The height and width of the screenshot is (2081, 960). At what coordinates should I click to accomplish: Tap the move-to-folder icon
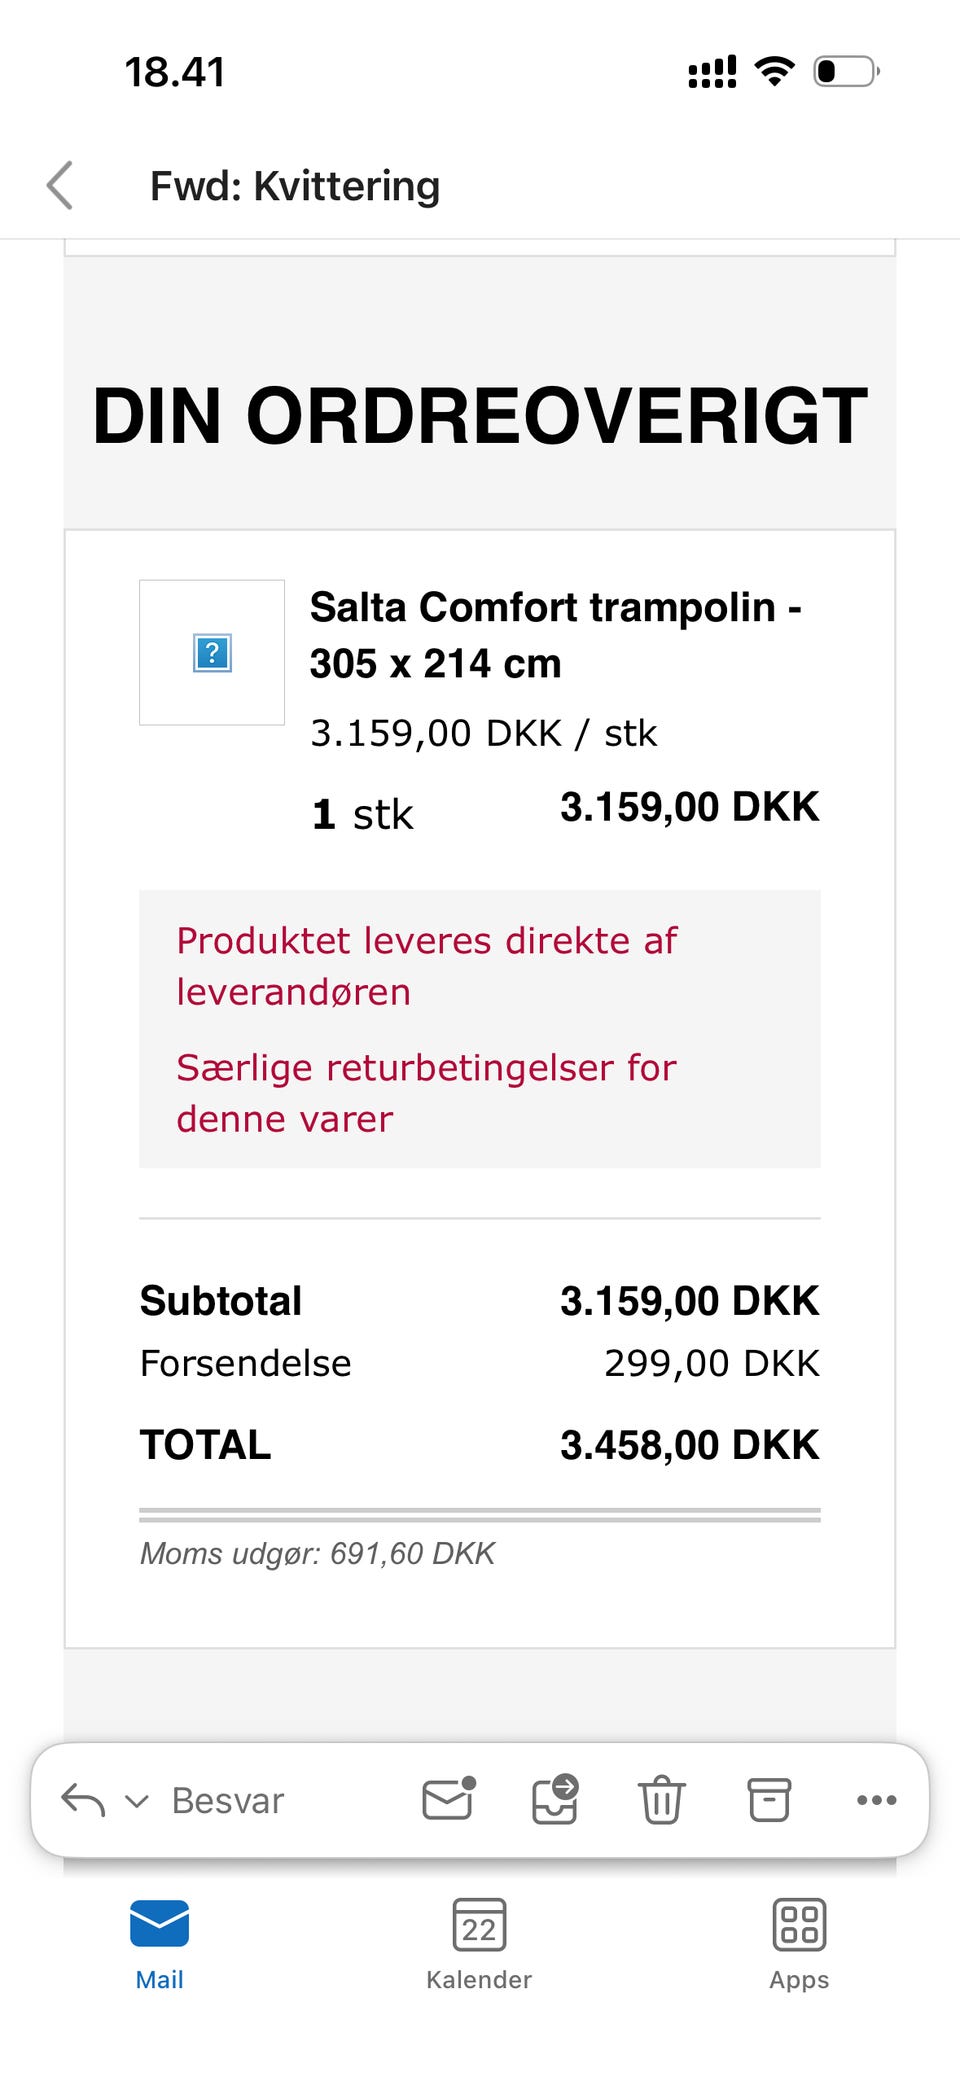[555, 1799]
